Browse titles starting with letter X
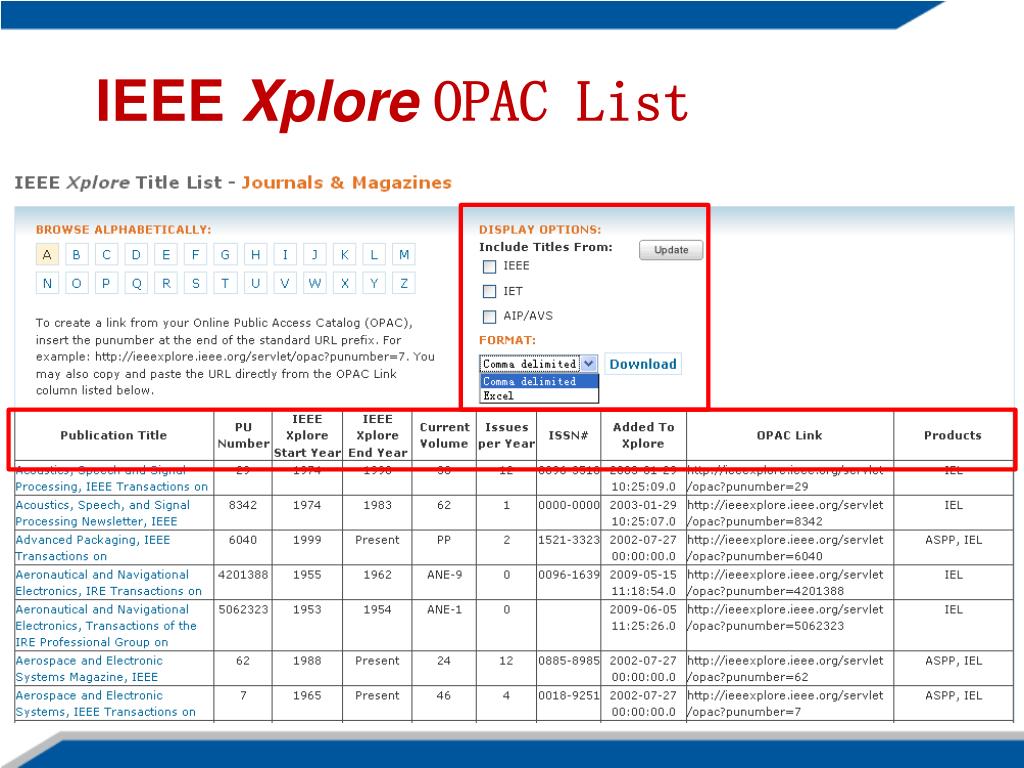 click(344, 283)
